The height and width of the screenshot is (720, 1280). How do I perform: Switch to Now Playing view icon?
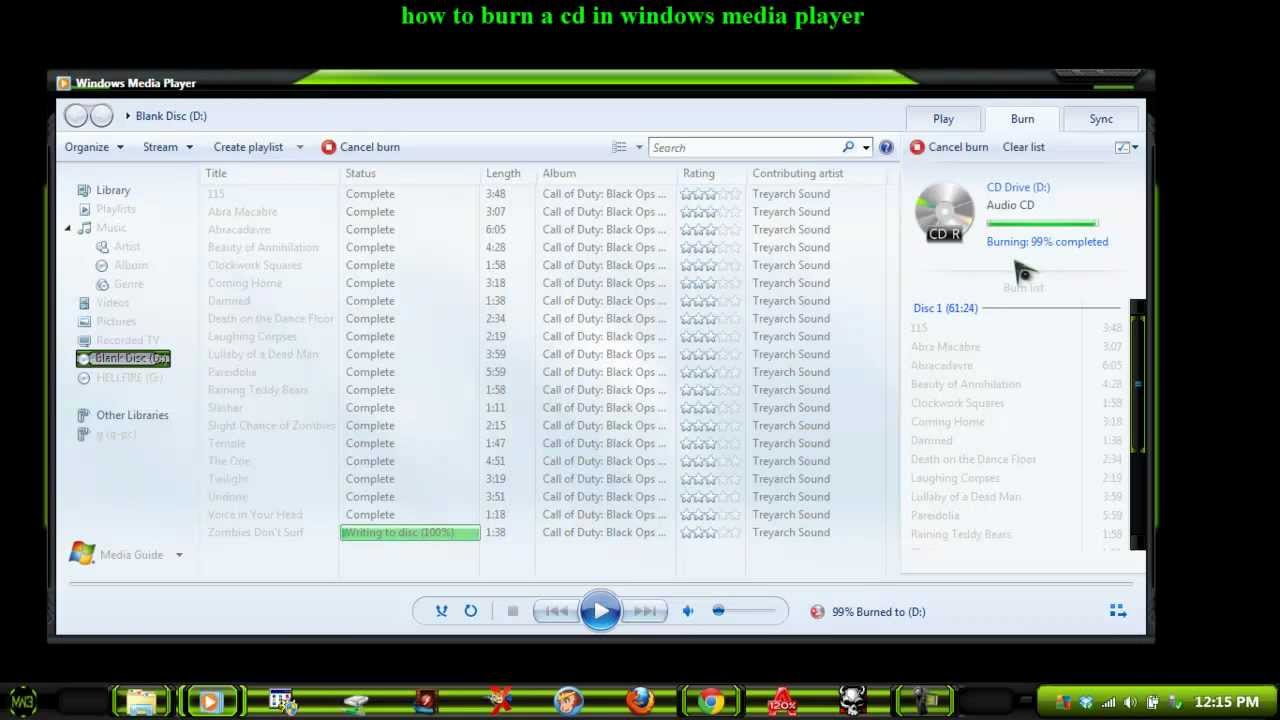click(1118, 611)
